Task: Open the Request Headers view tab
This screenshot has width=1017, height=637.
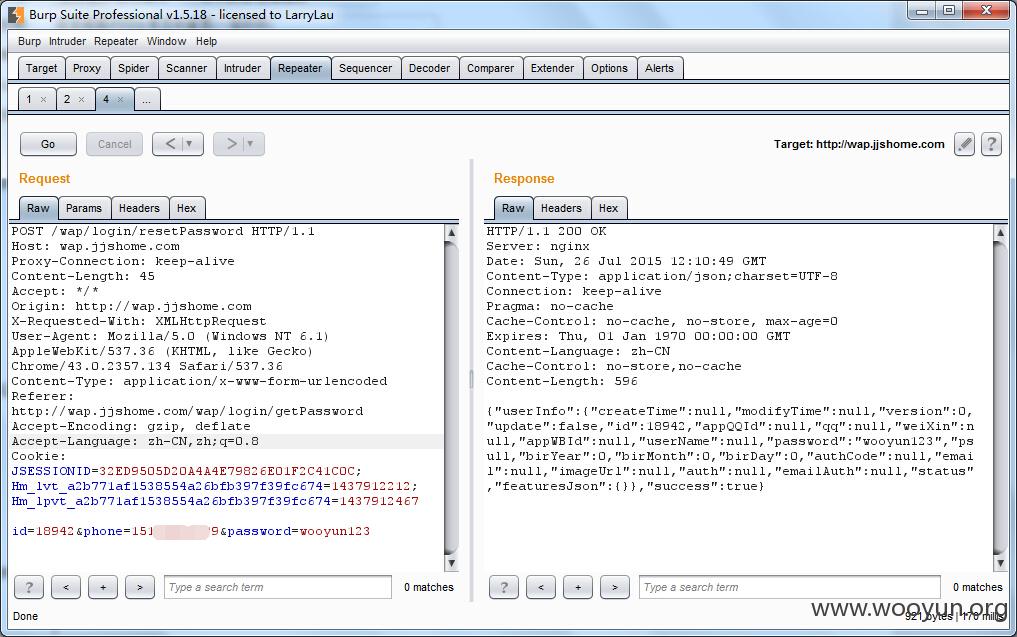Action: pos(139,208)
